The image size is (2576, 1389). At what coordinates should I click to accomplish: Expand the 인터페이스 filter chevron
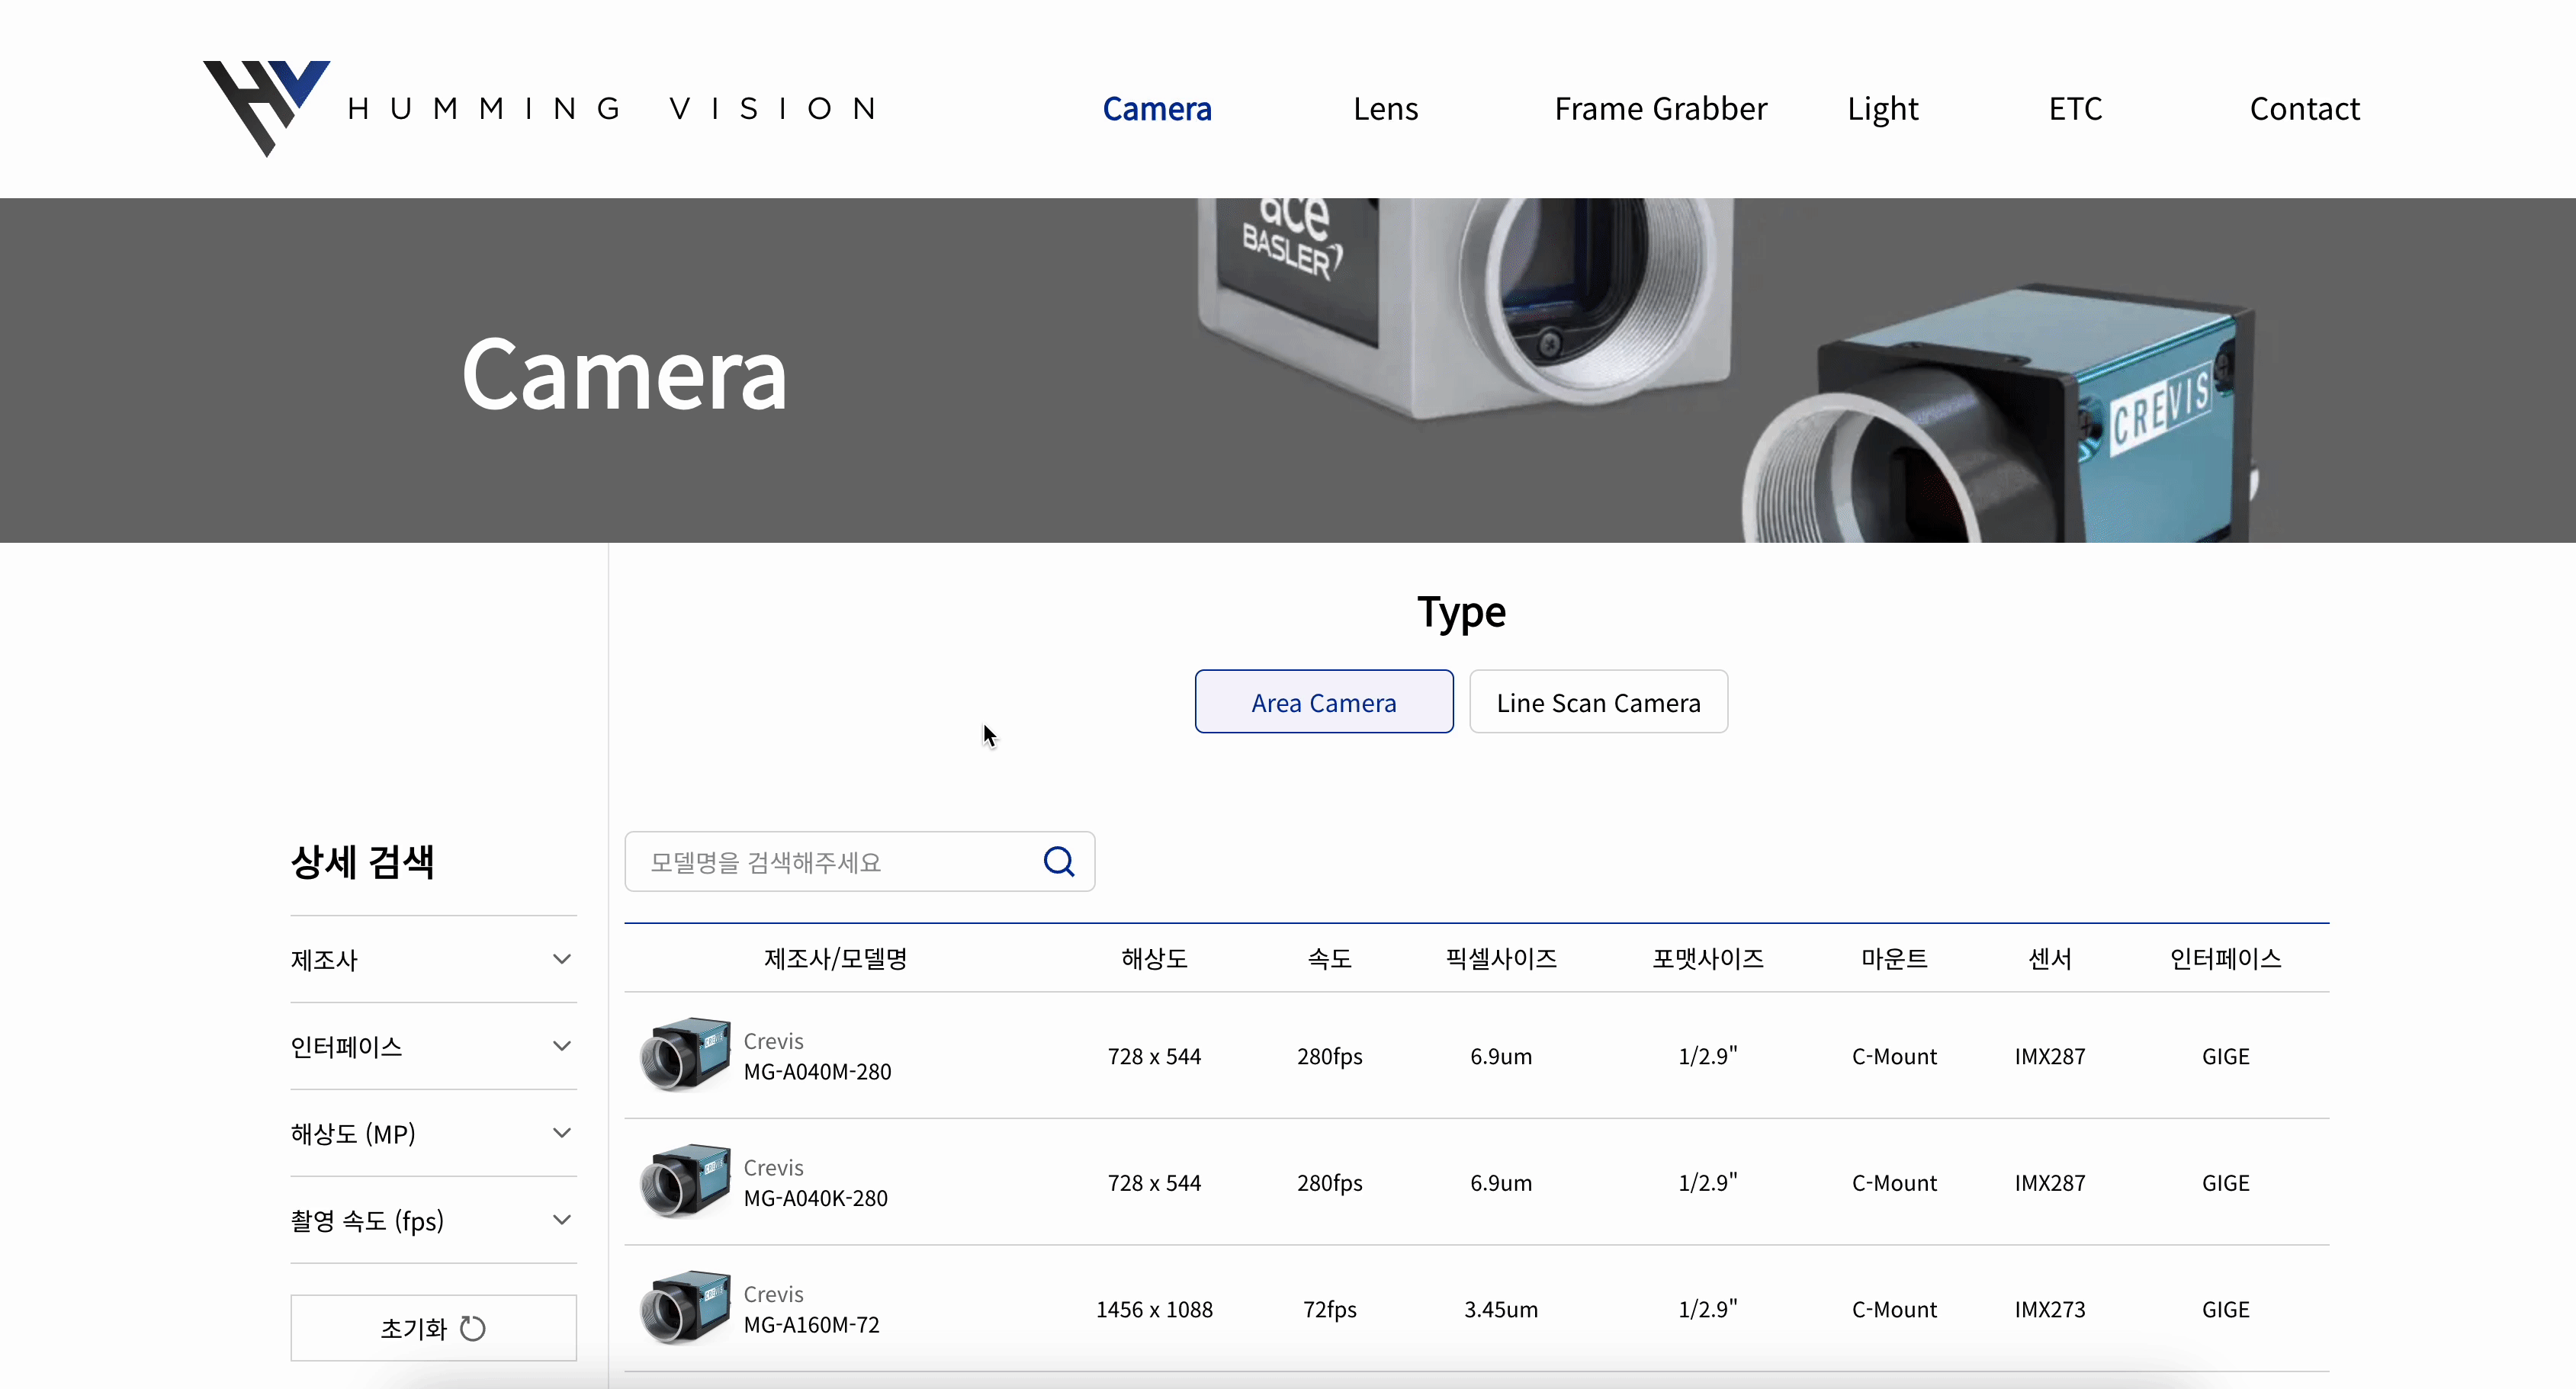562,1046
